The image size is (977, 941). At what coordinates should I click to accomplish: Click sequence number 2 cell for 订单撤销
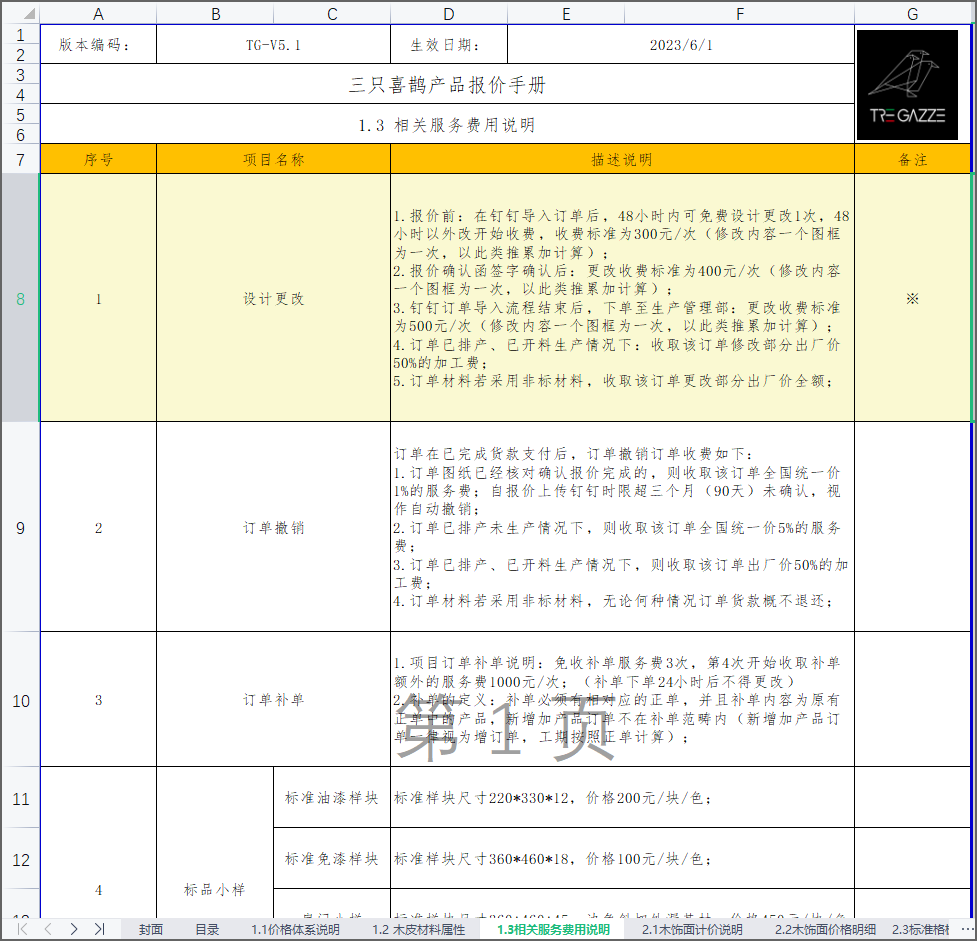[98, 527]
